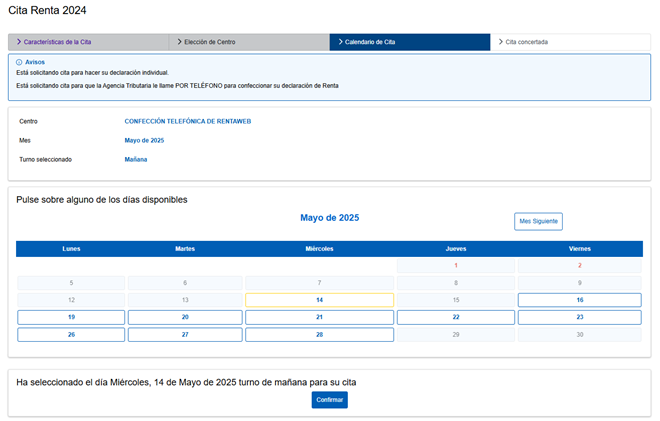Click the Mañana selected shift value
Screen dimensions: 660x421
pos(136,159)
